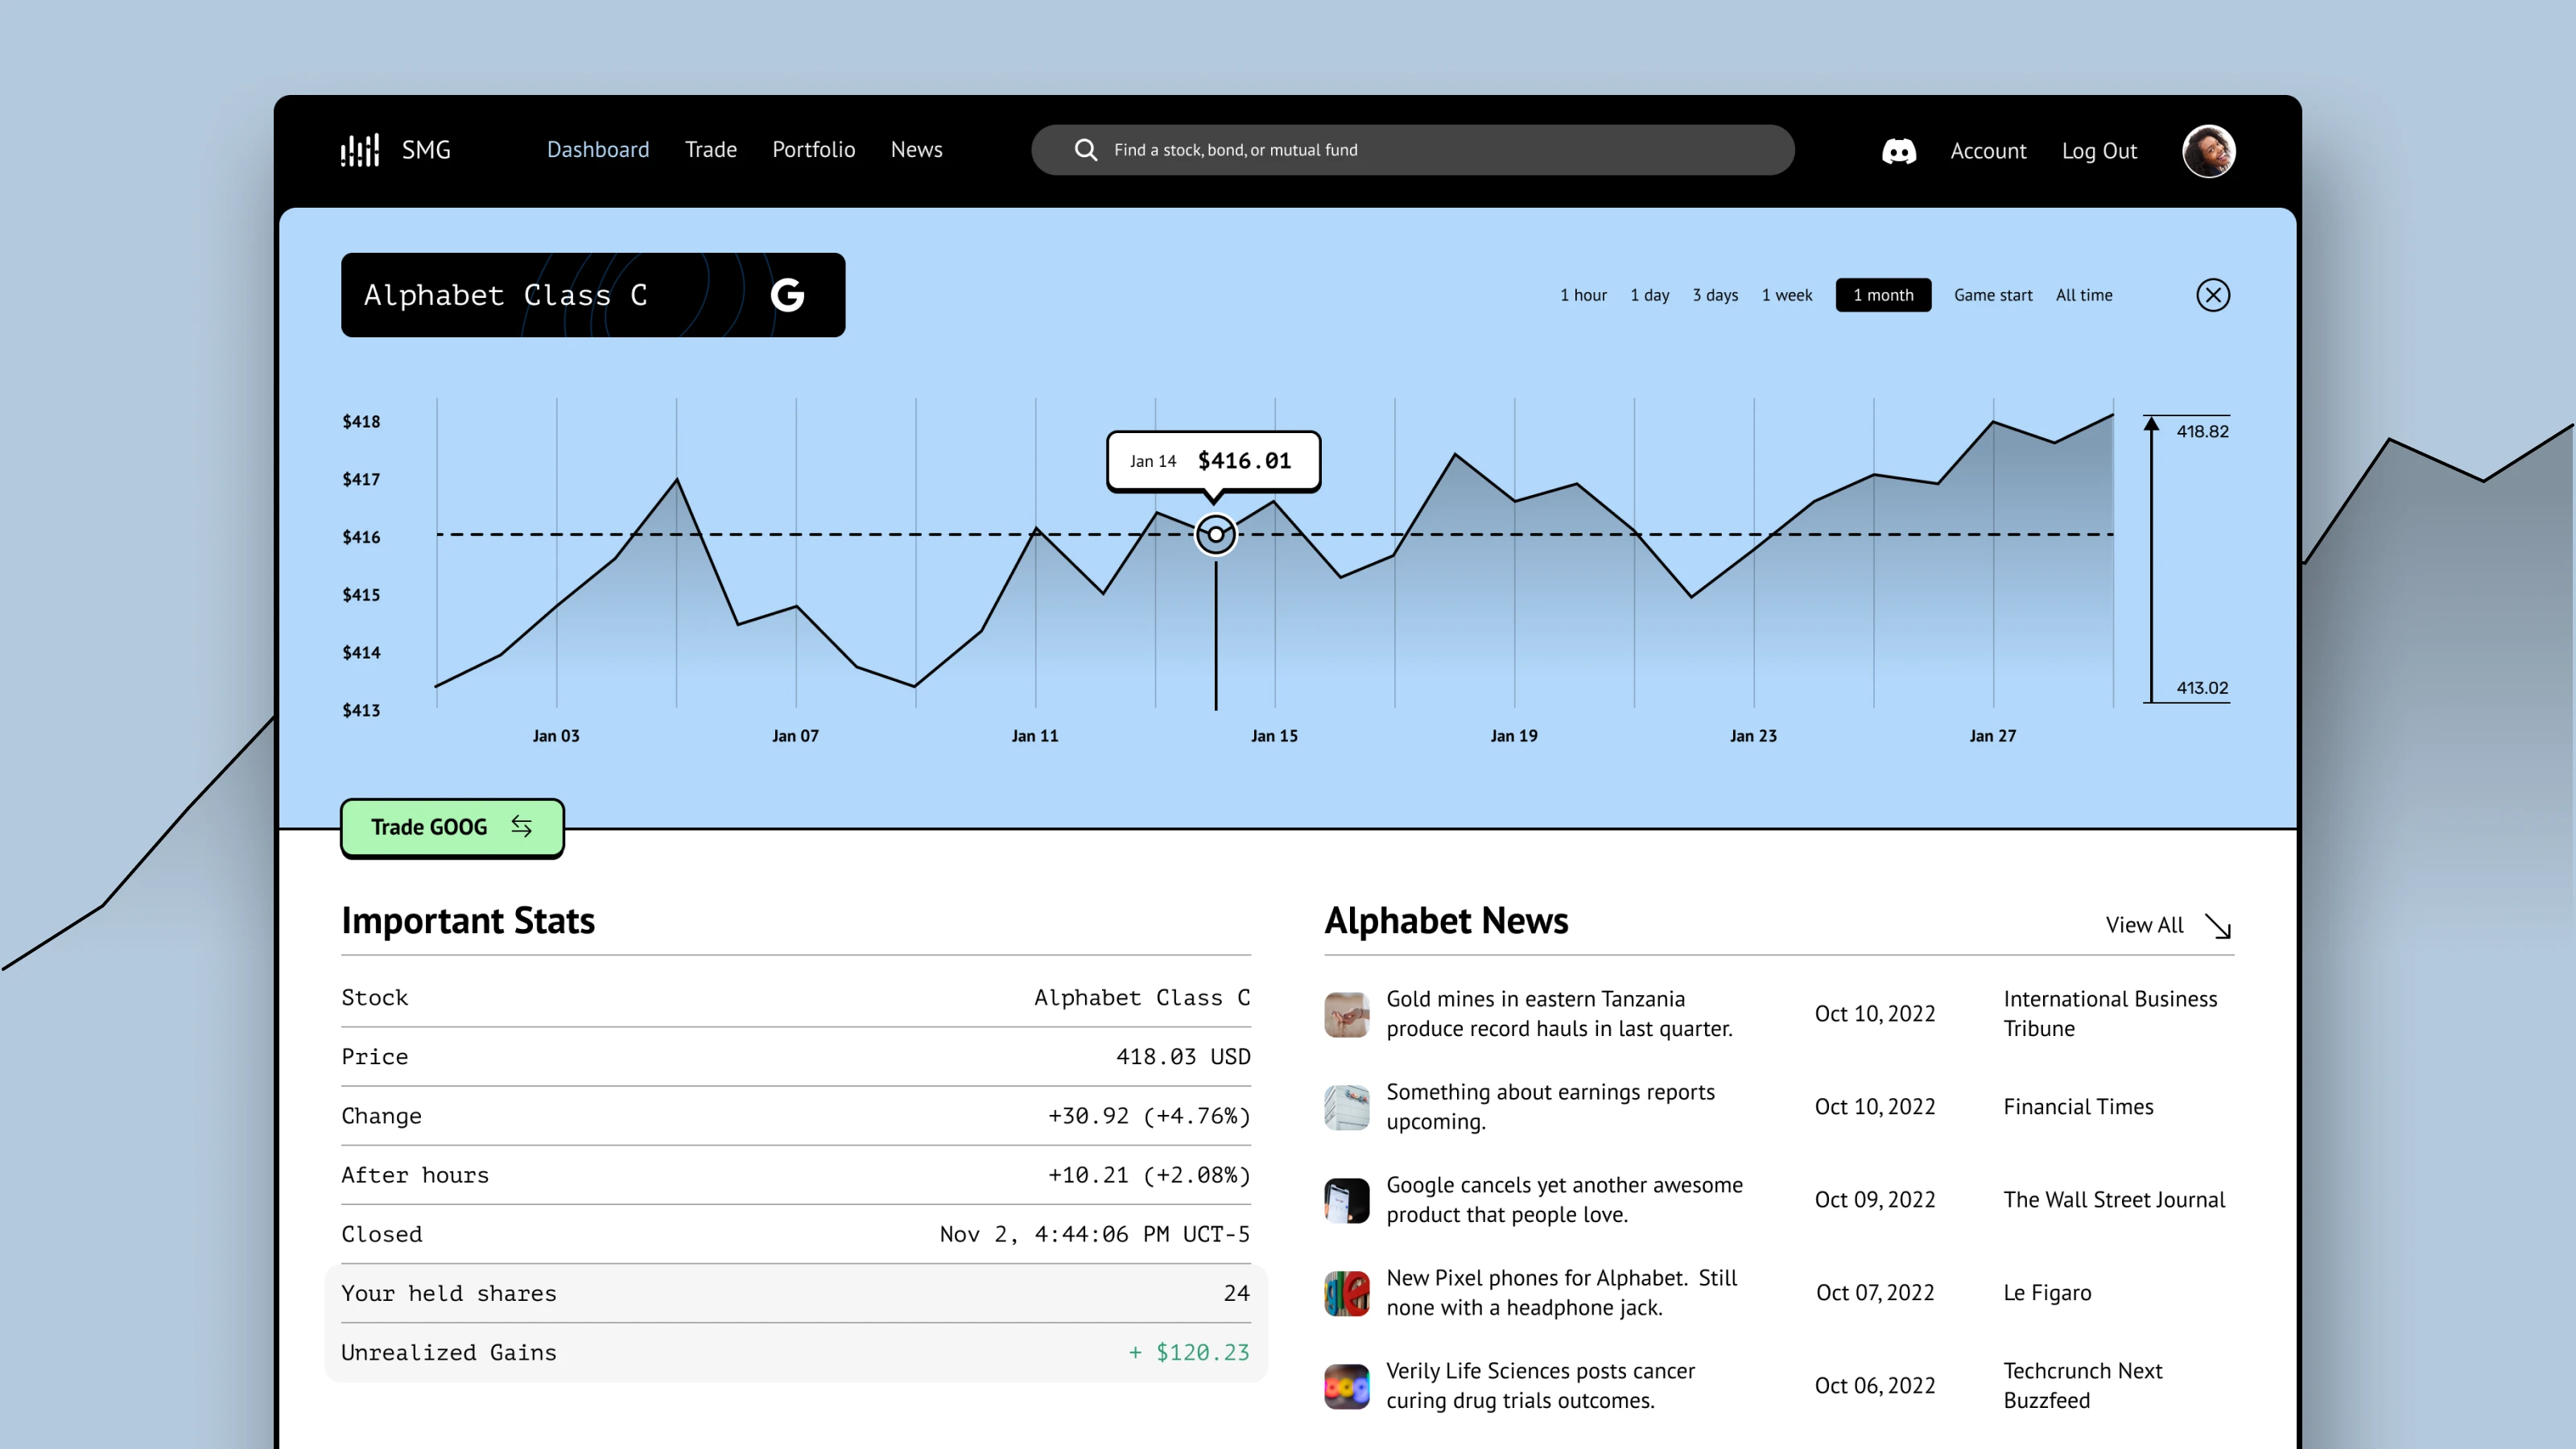2576x1449 pixels.
Task: Click the SMG logo icon
Action: pyautogui.click(x=360, y=150)
